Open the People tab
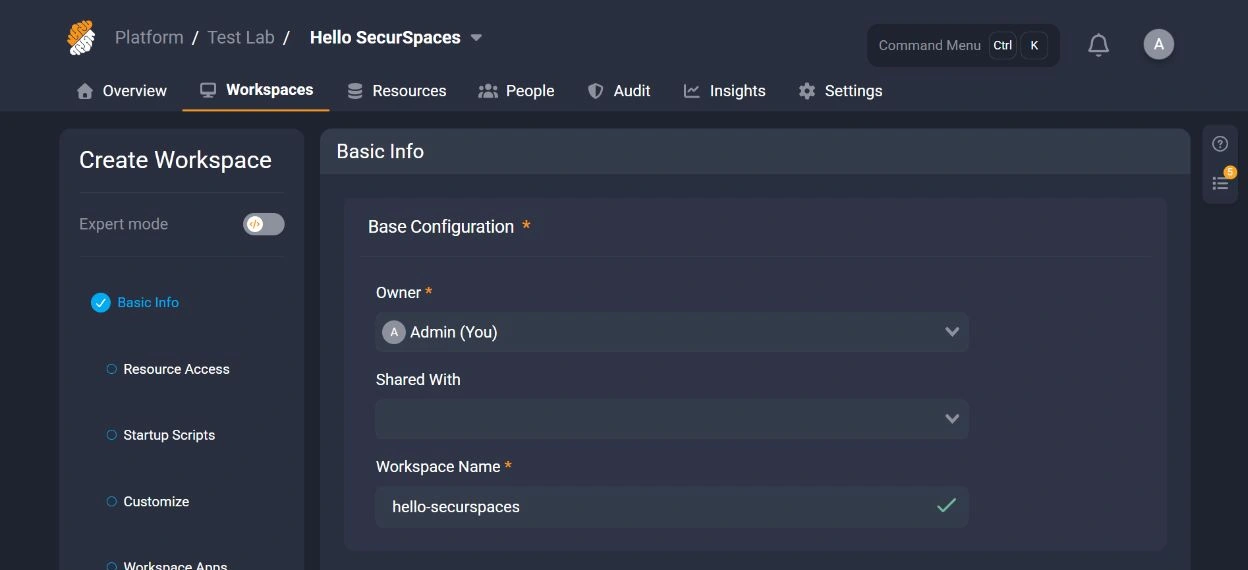This screenshot has height=570, width=1248. coord(516,91)
